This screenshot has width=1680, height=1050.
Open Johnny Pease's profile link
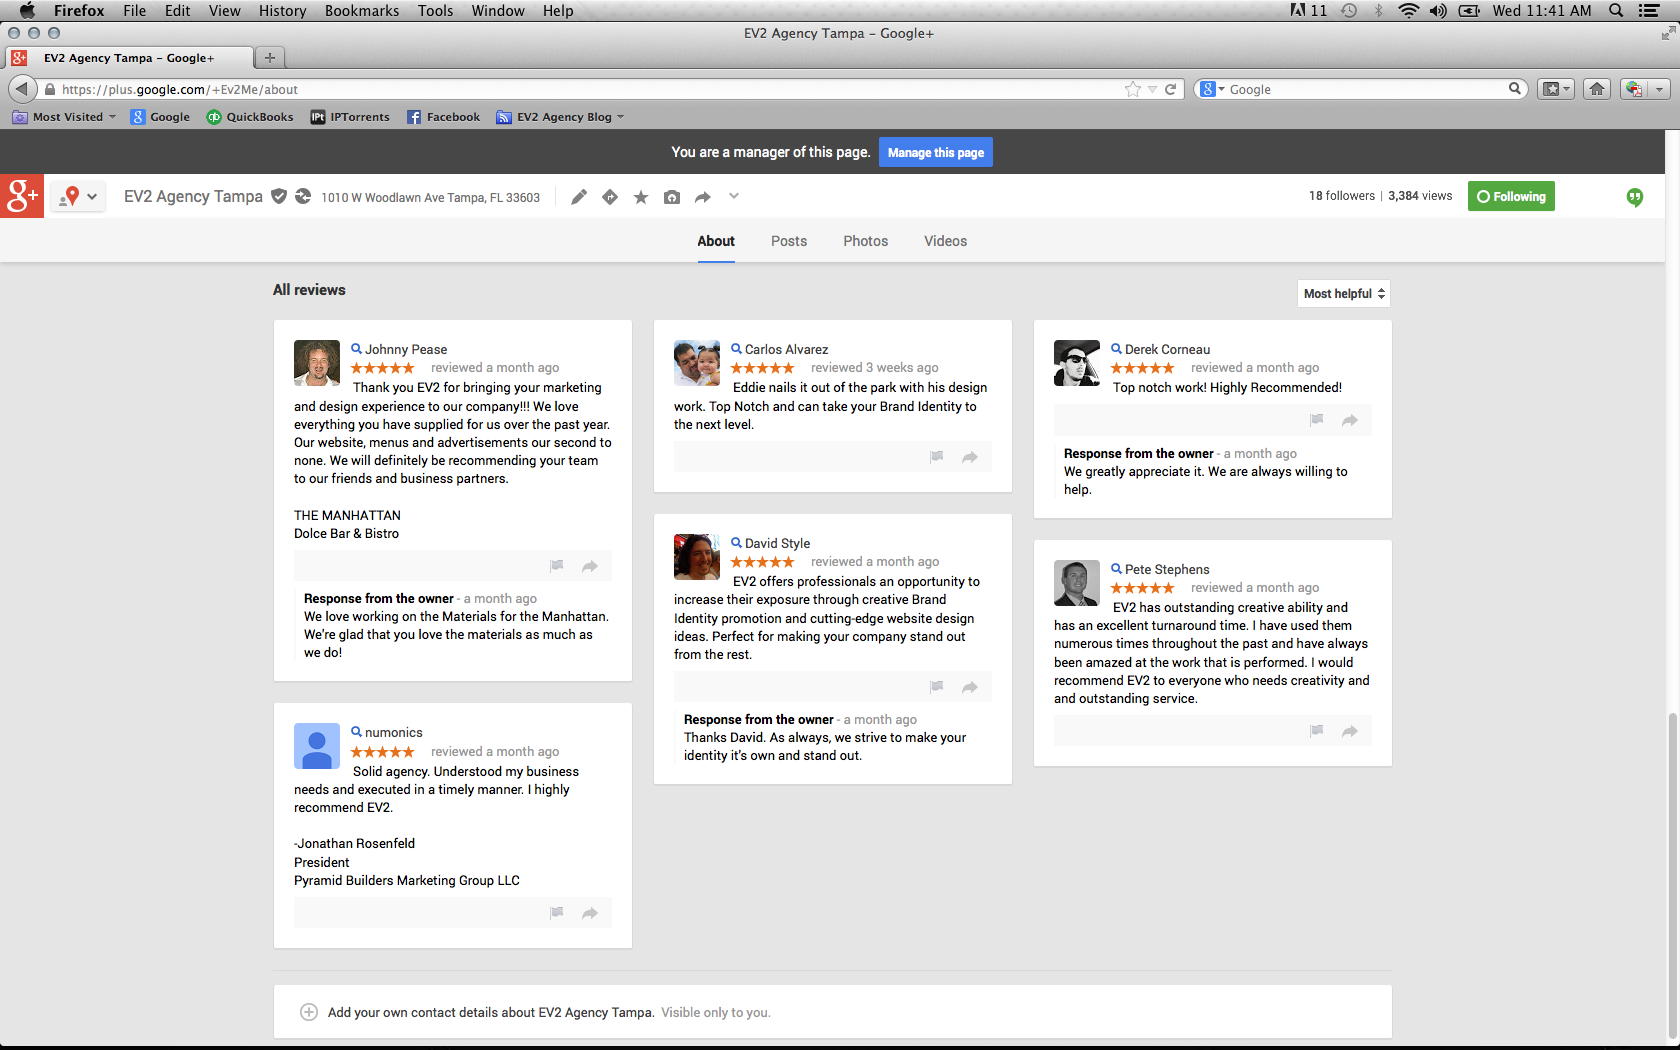(405, 349)
